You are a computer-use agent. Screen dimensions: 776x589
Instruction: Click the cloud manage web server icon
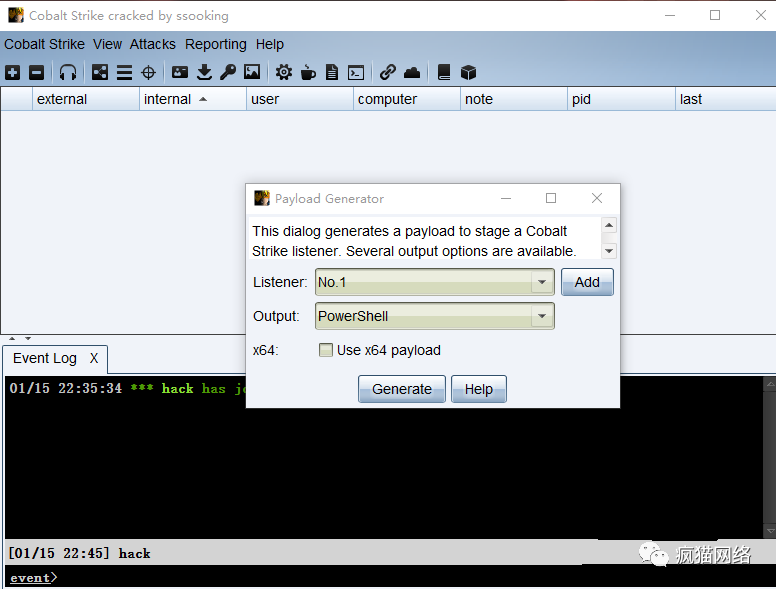tap(412, 73)
